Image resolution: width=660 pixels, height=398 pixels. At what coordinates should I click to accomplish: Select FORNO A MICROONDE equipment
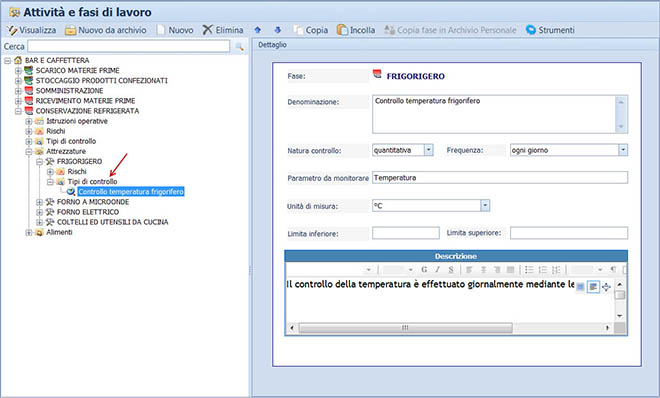click(x=93, y=202)
